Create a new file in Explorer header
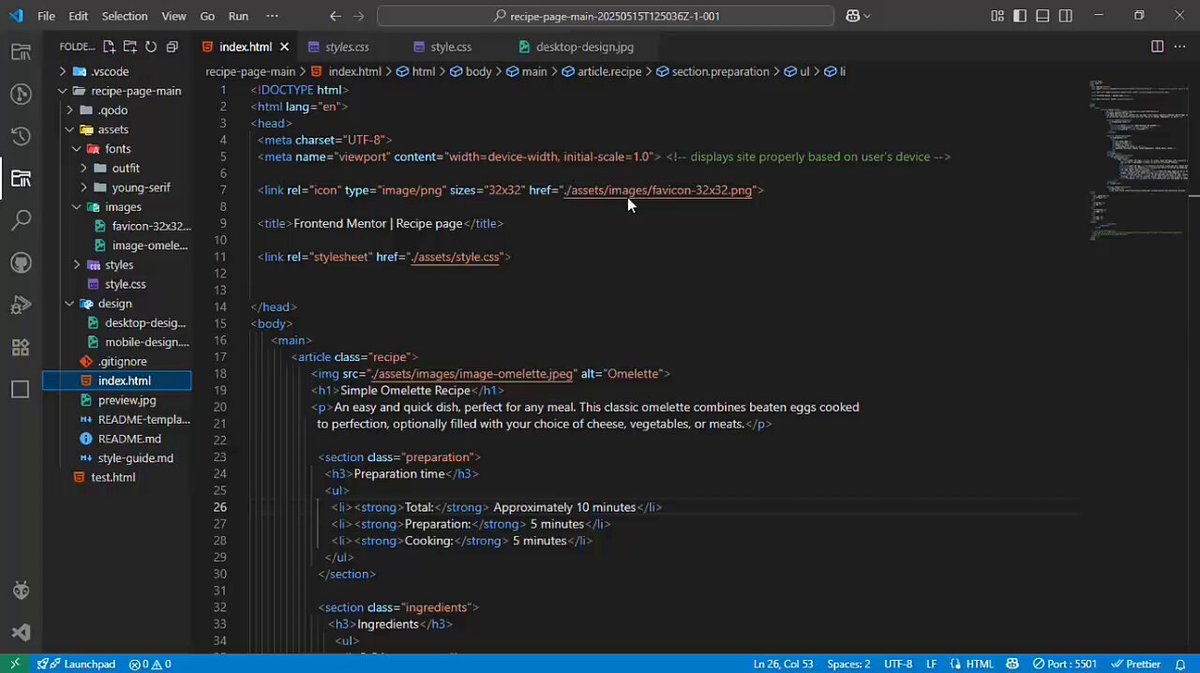The width and height of the screenshot is (1200, 673). pyautogui.click(x=107, y=47)
